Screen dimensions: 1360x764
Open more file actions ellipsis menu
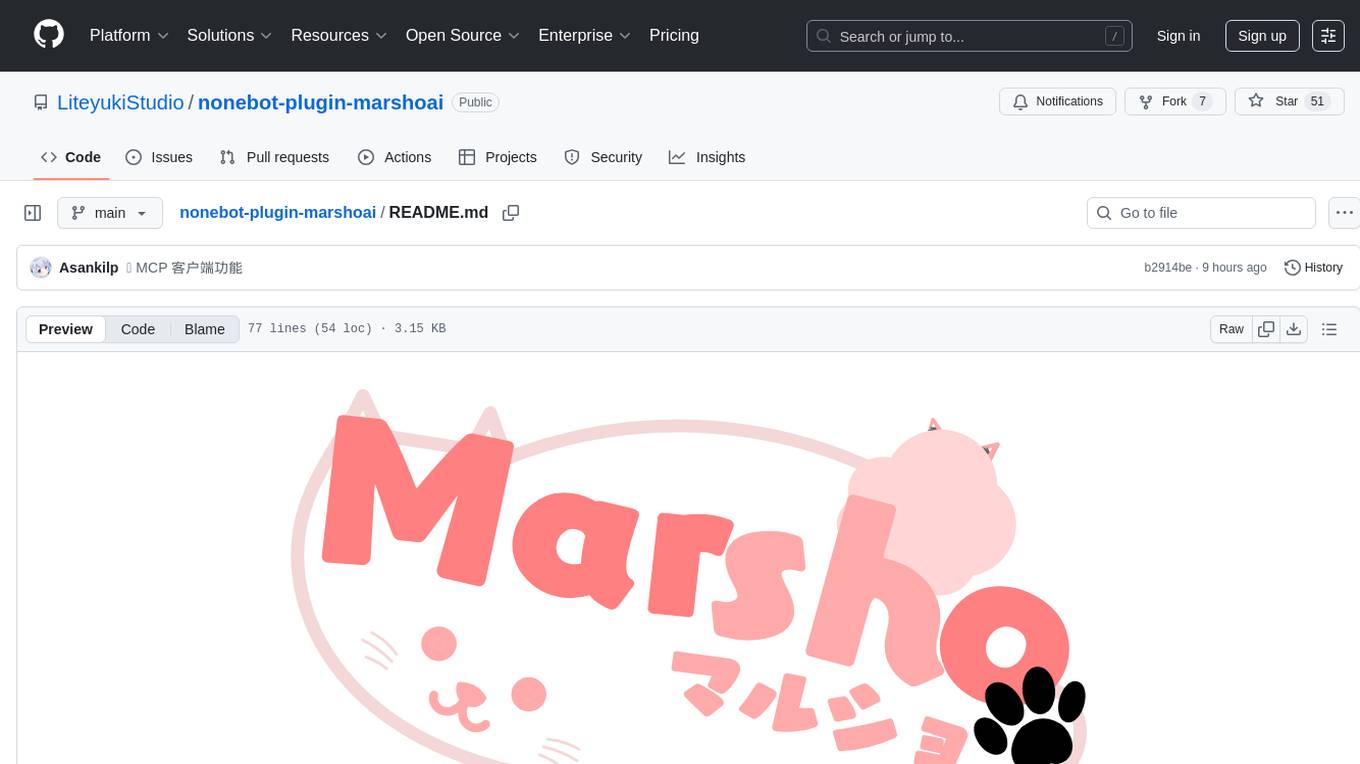pos(1346,213)
